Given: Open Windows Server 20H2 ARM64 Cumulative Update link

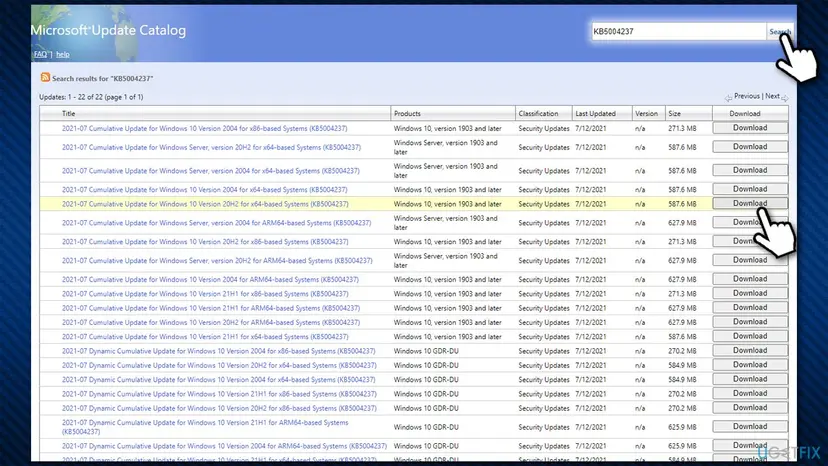Looking at the screenshot, I should [x=217, y=260].
